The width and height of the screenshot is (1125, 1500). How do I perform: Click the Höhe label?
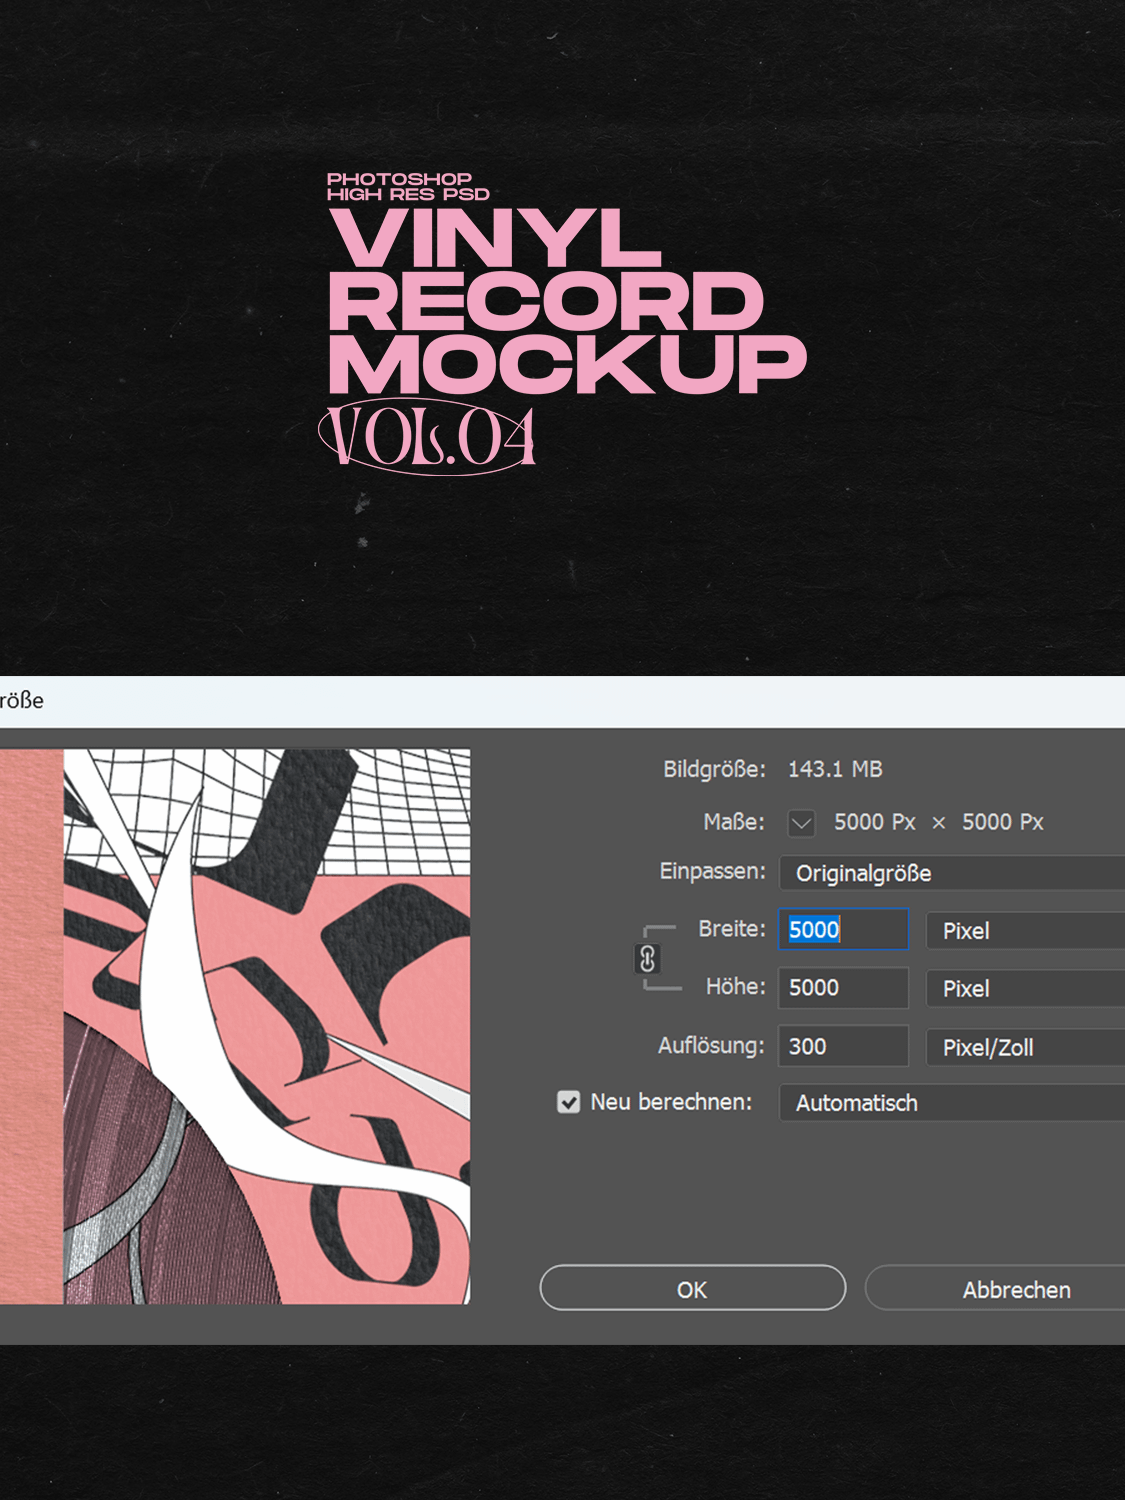[735, 987]
